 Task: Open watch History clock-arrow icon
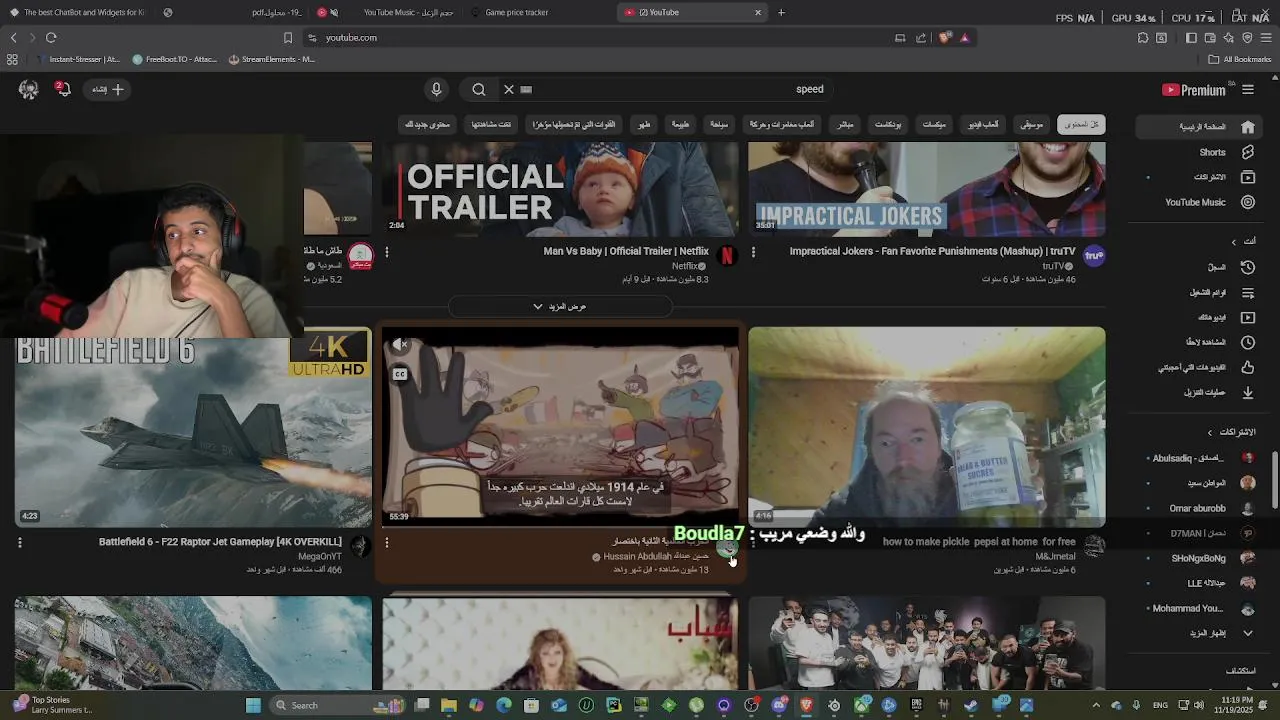(1247, 267)
